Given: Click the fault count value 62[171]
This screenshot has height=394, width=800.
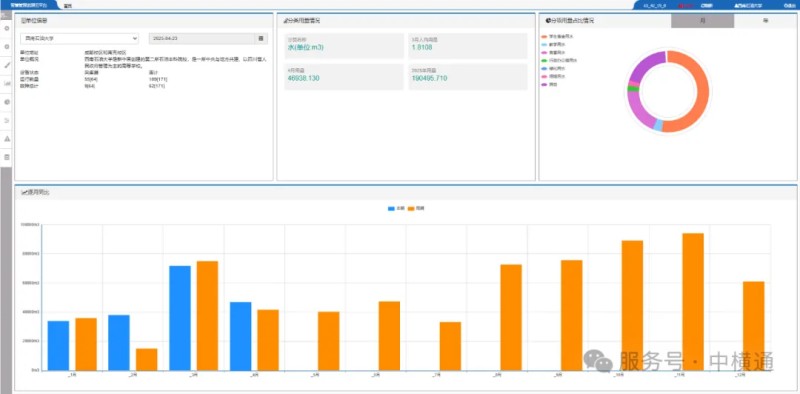Looking at the screenshot, I should (157, 86).
